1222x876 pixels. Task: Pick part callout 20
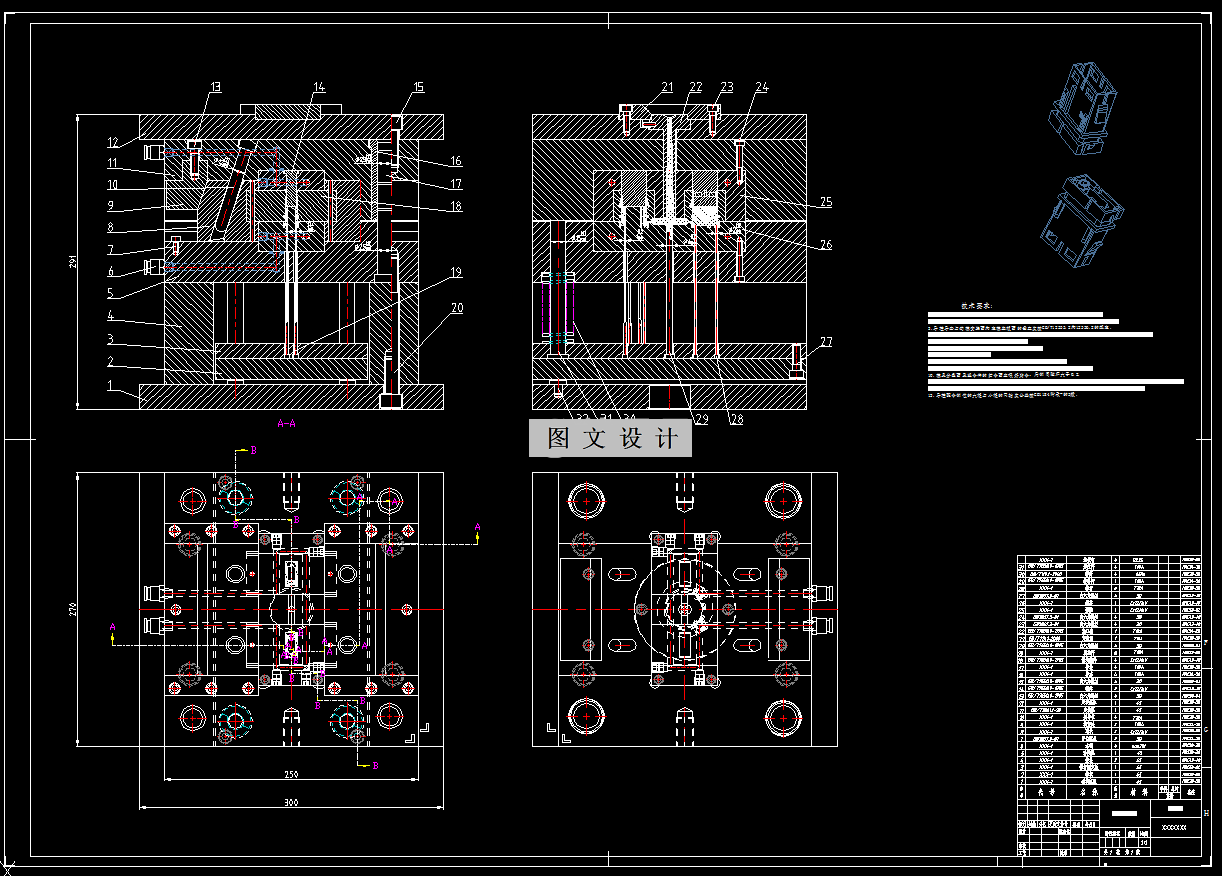pyautogui.click(x=456, y=308)
